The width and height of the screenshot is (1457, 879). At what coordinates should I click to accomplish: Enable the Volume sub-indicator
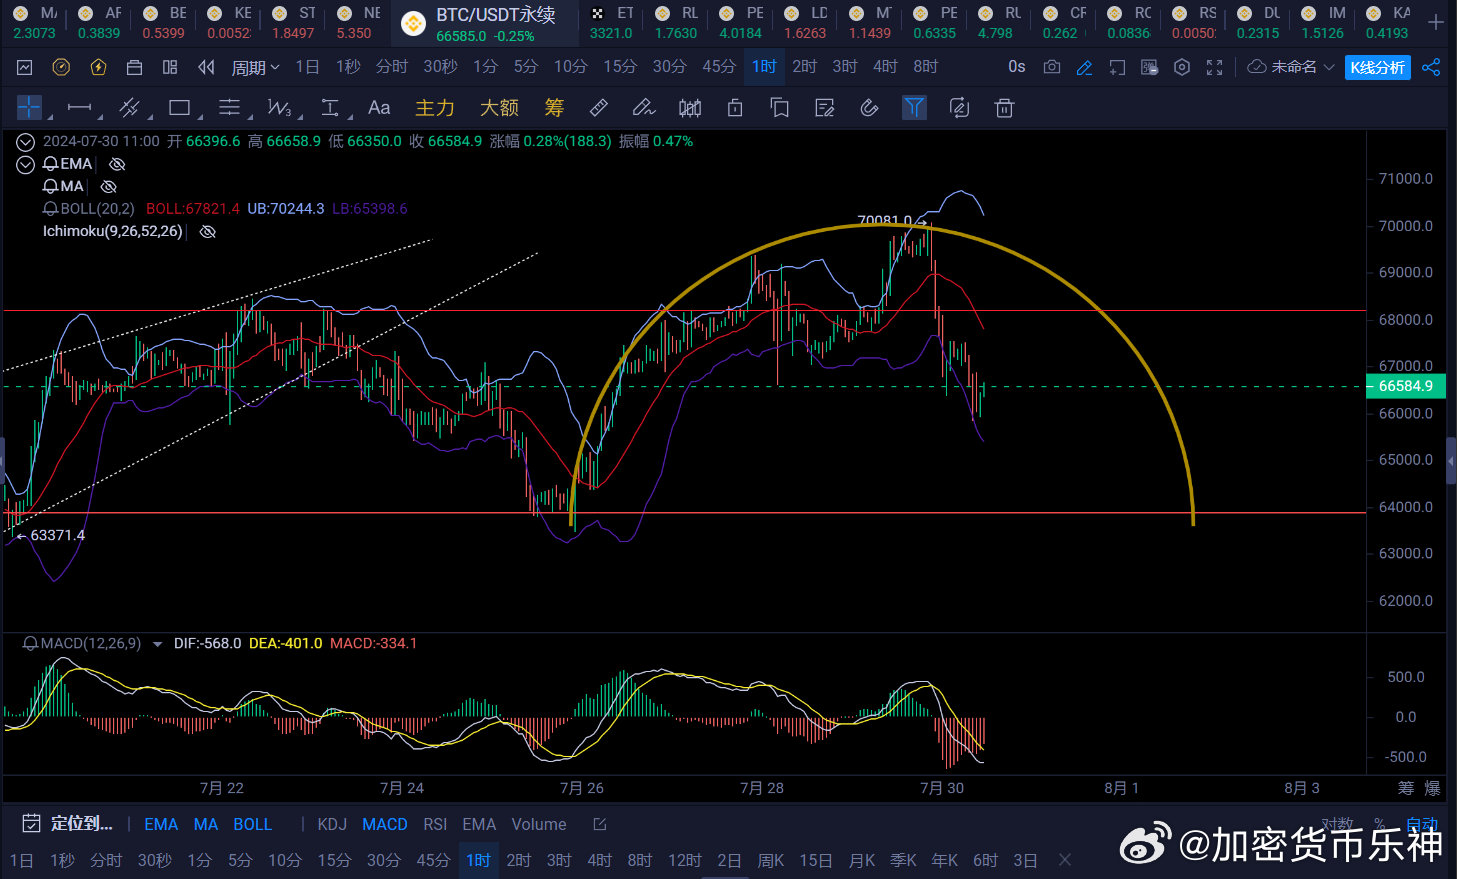point(539,824)
